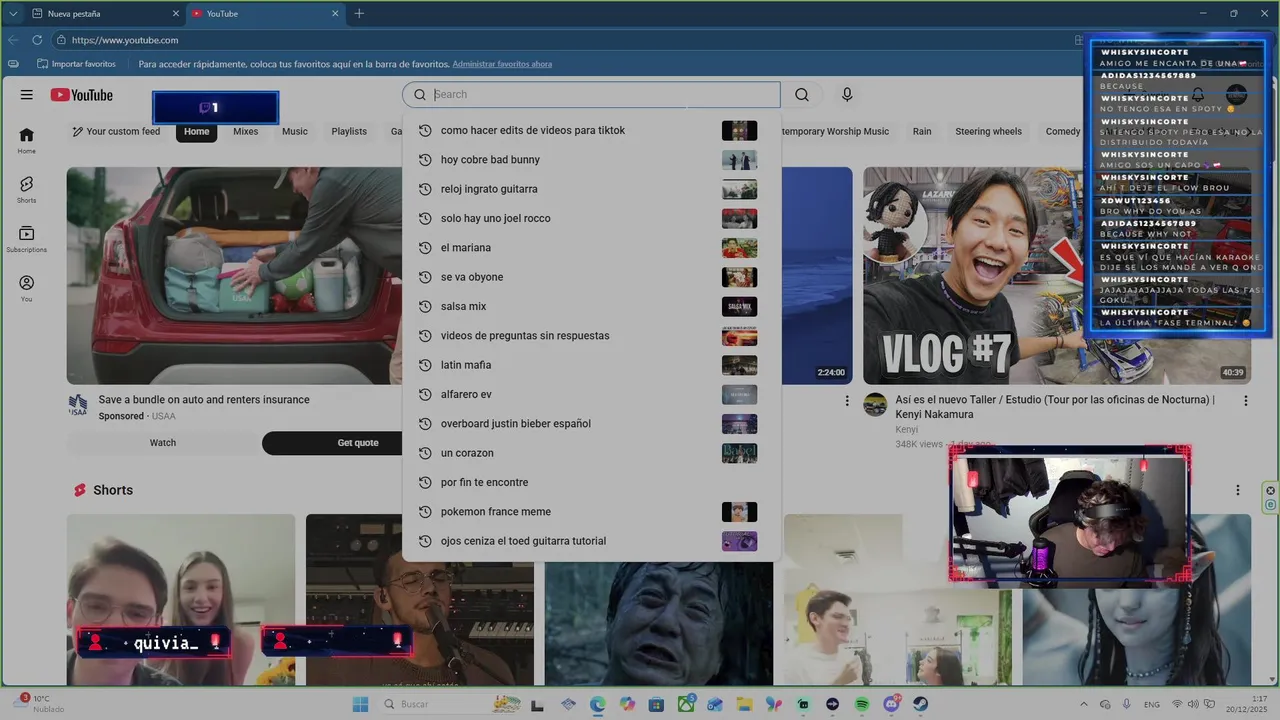Image resolution: width=1280 pixels, height=720 pixels.
Task: Switch to the Nueva pestaña tab
Action: click(104, 14)
